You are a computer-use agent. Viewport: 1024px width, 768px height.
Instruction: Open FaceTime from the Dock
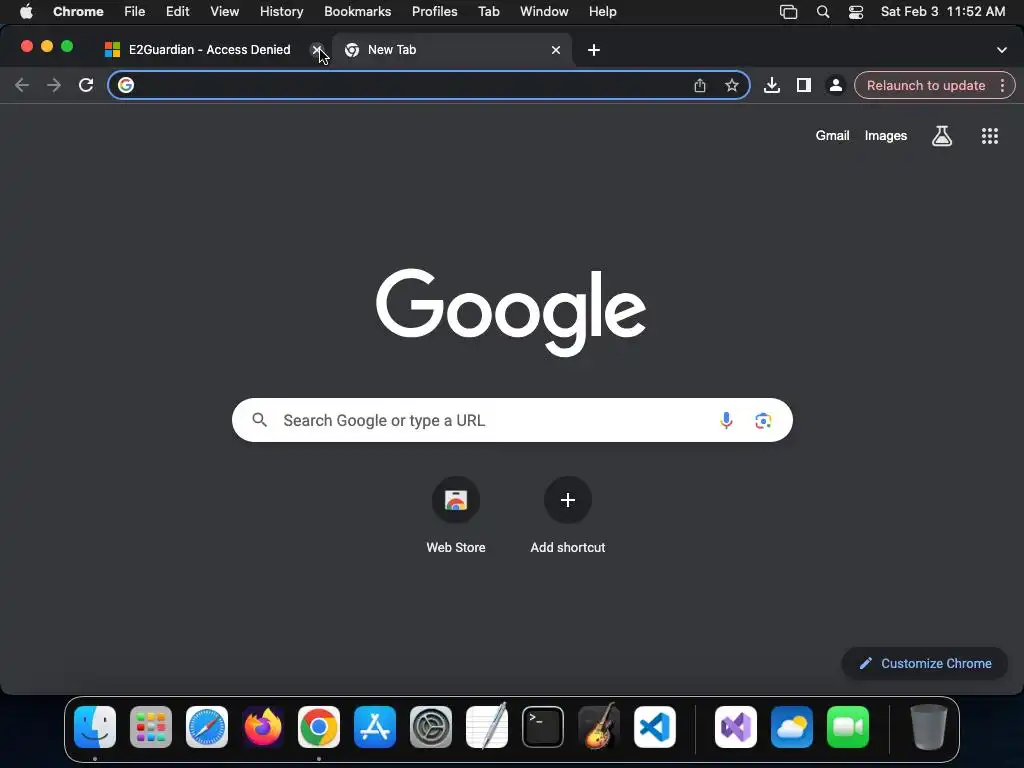pyautogui.click(x=848, y=727)
